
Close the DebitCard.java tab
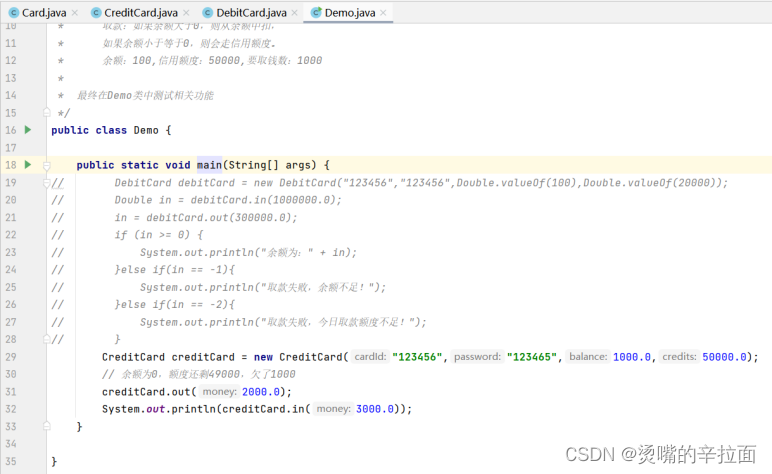[294, 13]
